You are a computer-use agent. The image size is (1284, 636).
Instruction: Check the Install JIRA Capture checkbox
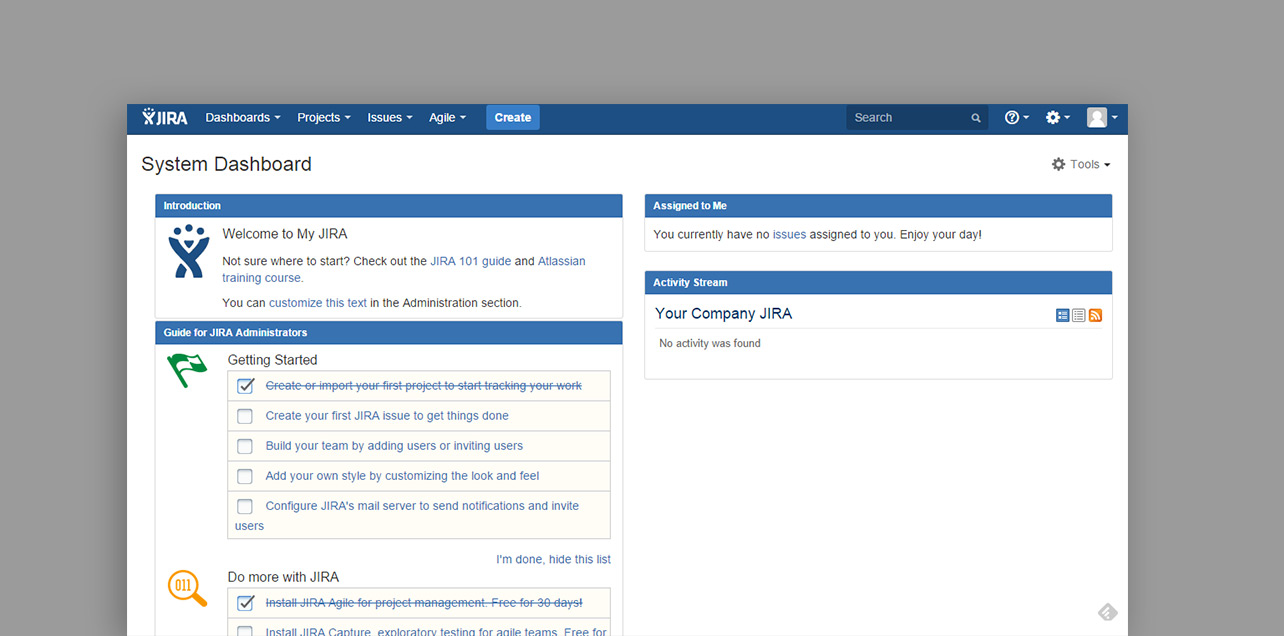(x=245, y=632)
